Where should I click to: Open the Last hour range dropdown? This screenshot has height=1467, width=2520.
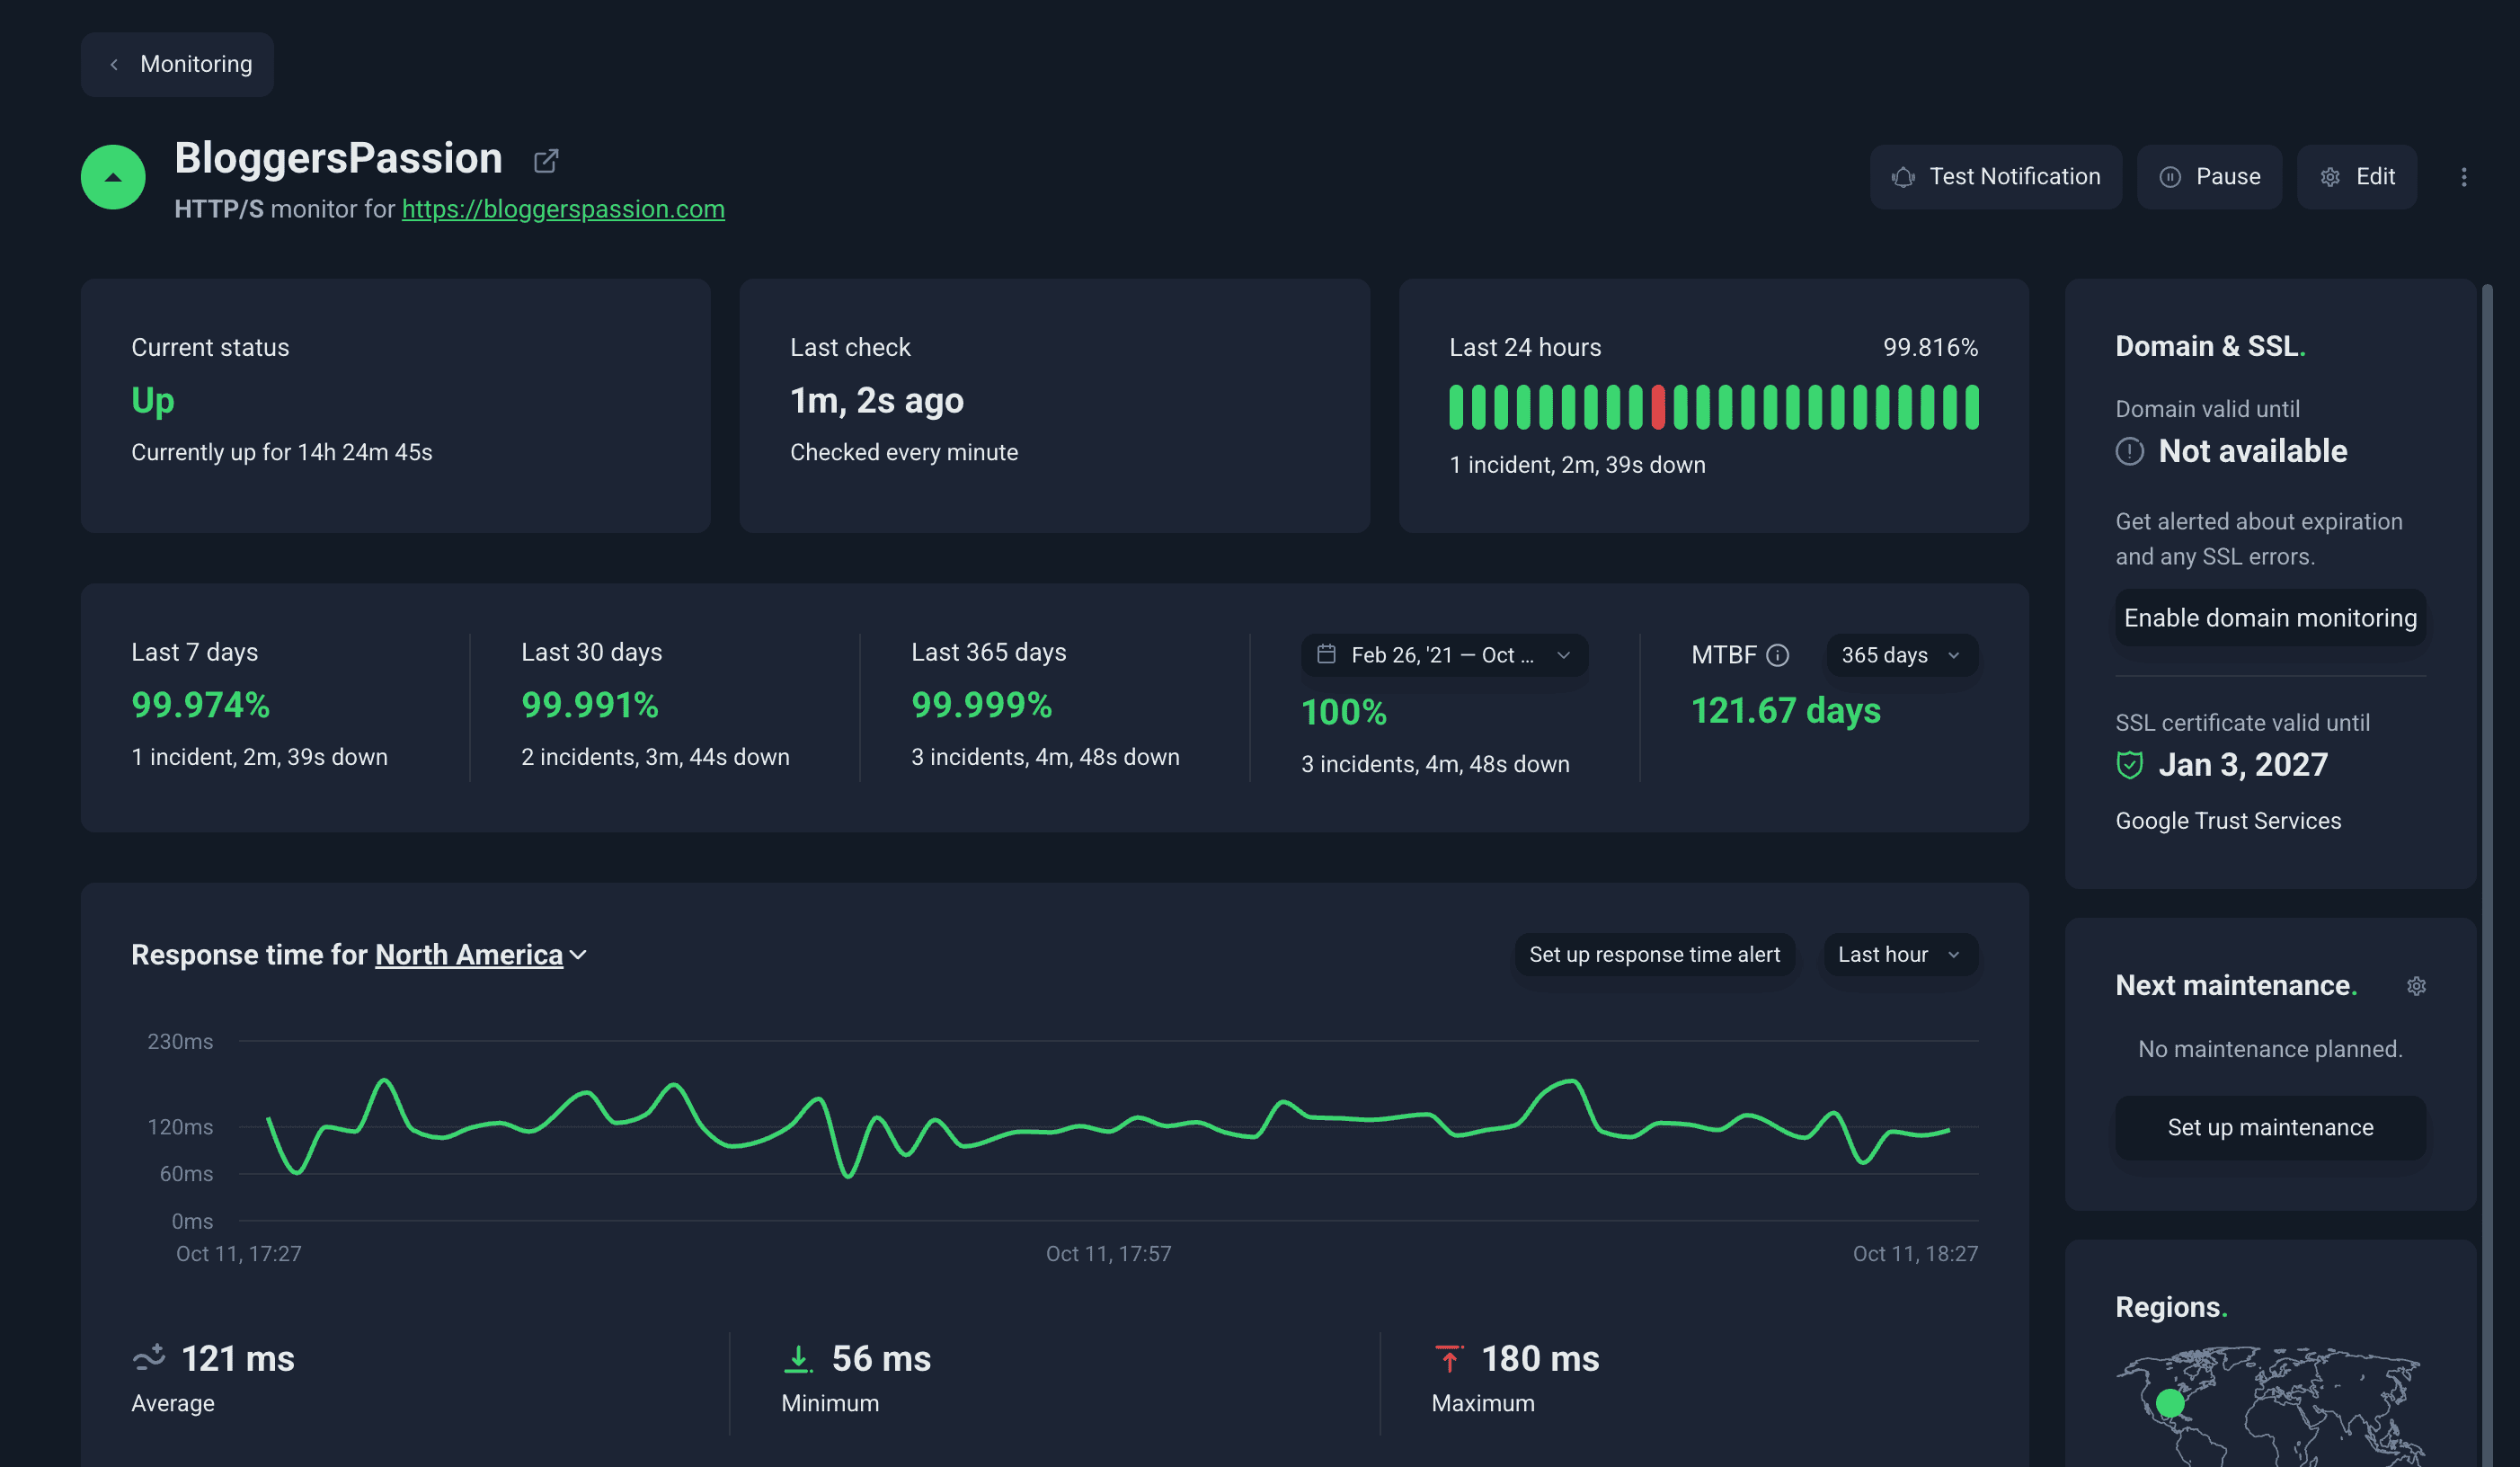point(1900,955)
